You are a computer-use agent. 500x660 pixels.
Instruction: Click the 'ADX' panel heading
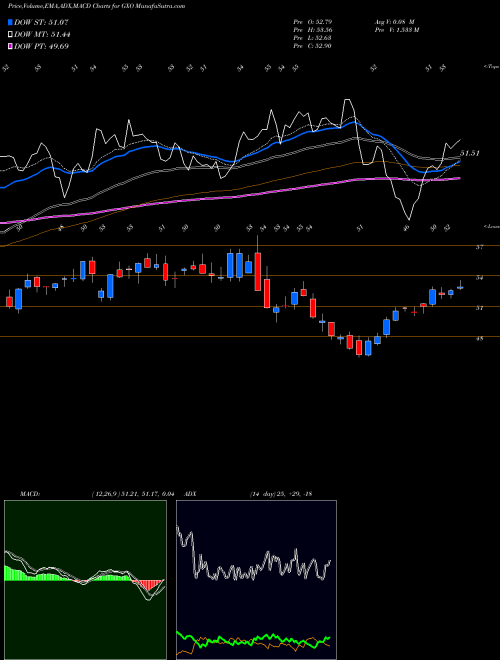190,494
